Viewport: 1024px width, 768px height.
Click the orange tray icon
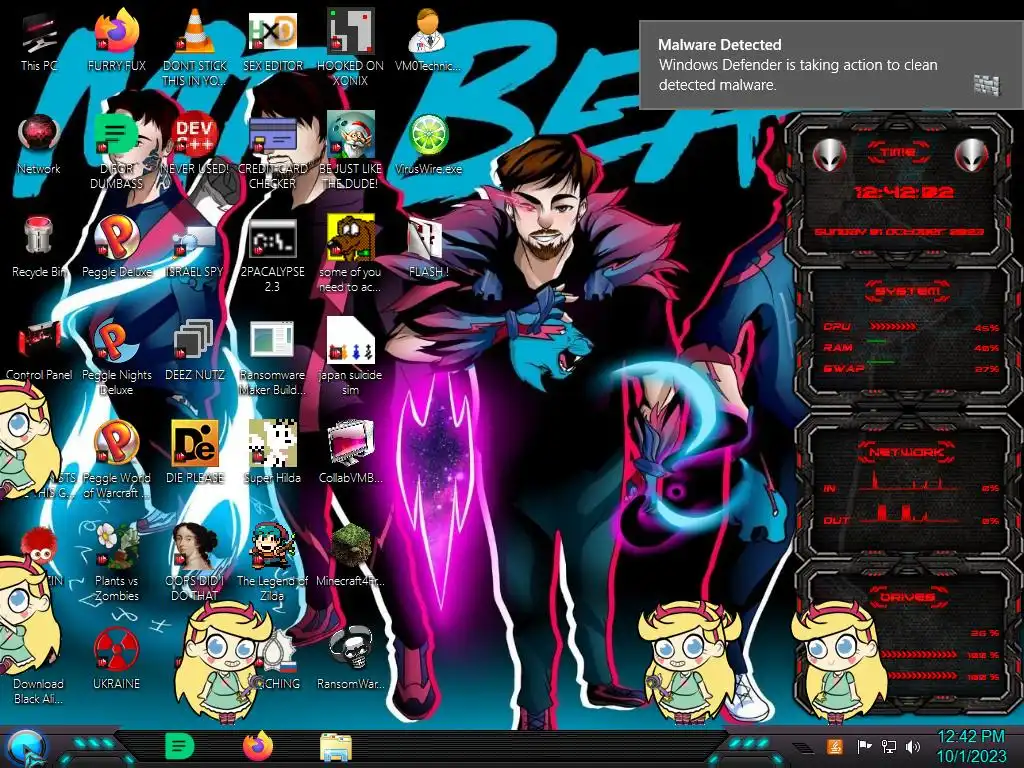point(835,746)
